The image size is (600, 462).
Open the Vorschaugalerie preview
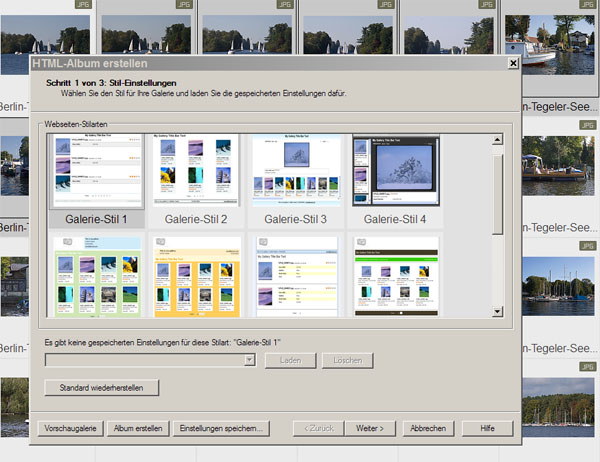71,428
